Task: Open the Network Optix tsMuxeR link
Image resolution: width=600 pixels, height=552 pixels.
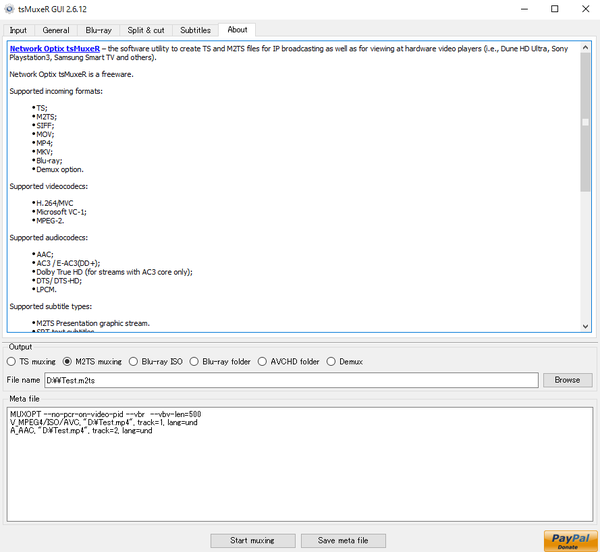Action: click(x=55, y=49)
